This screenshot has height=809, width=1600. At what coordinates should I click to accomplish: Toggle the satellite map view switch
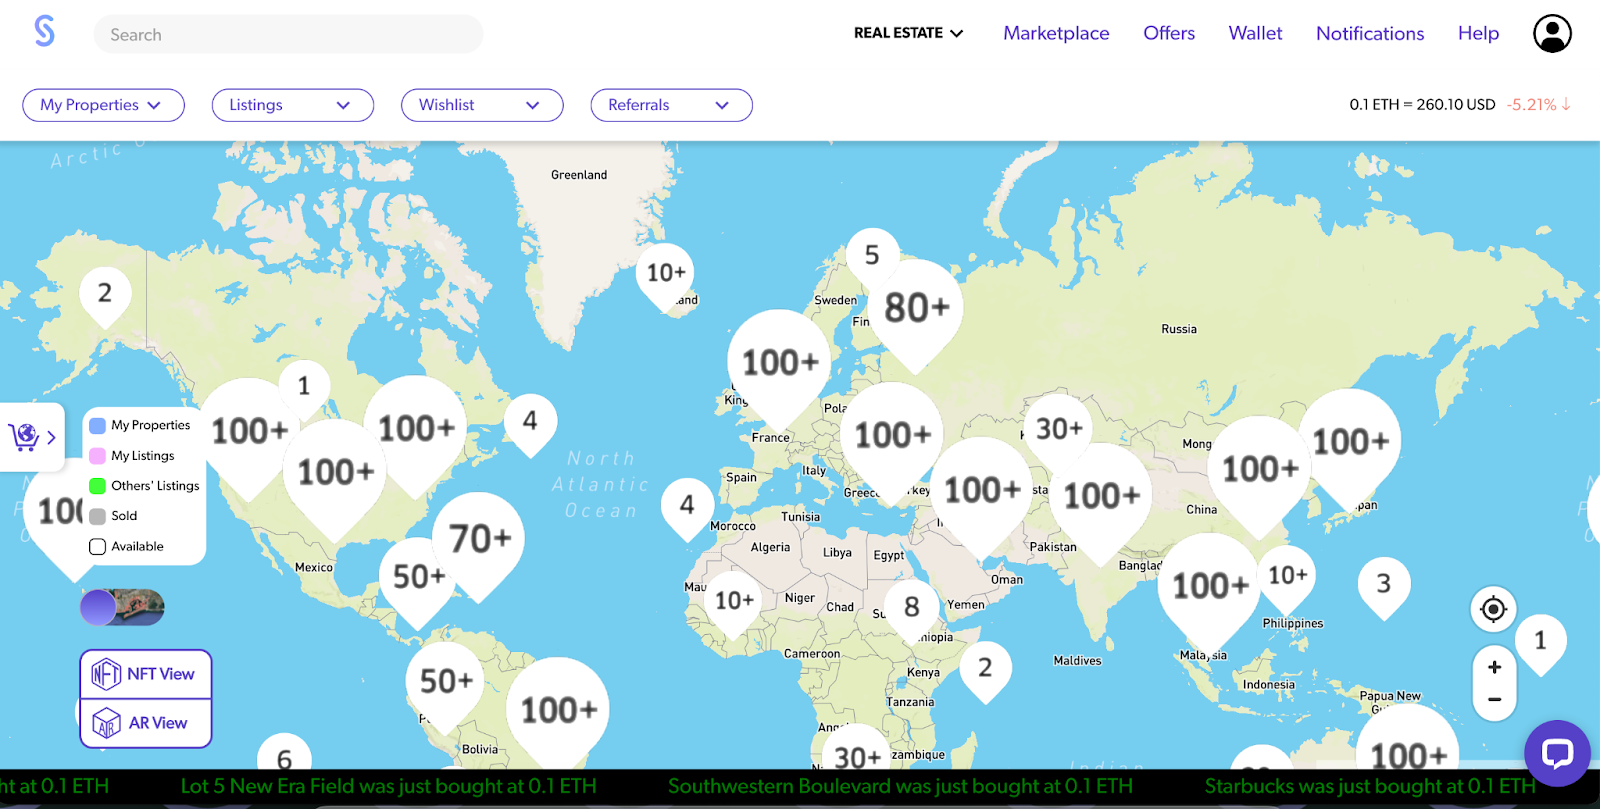[x=122, y=607]
